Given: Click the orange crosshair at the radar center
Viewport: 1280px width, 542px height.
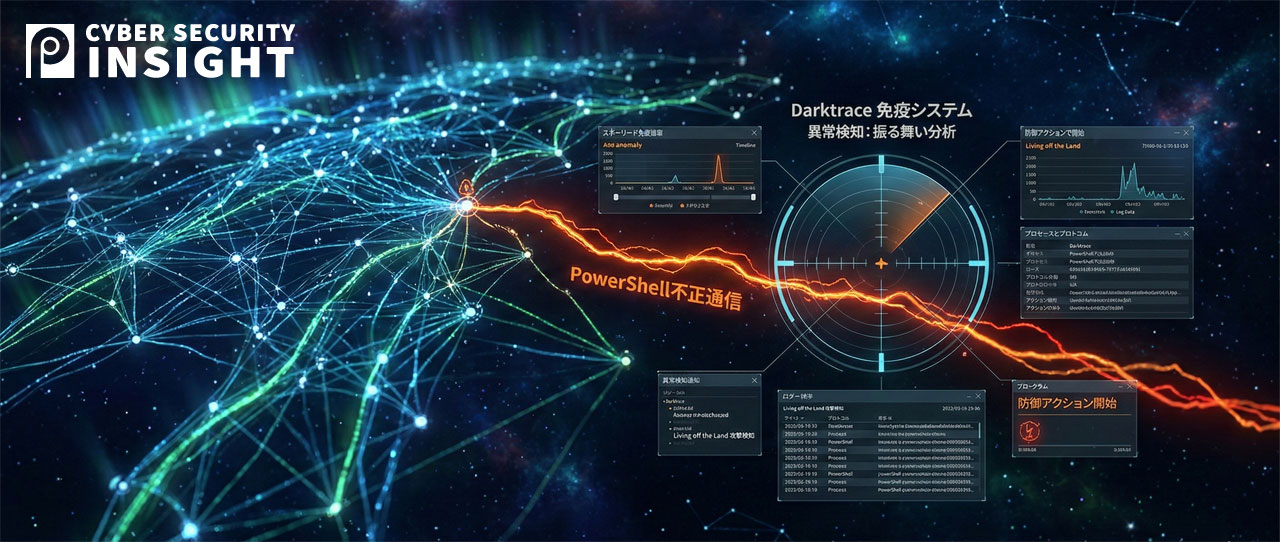Looking at the screenshot, I should click(x=881, y=263).
